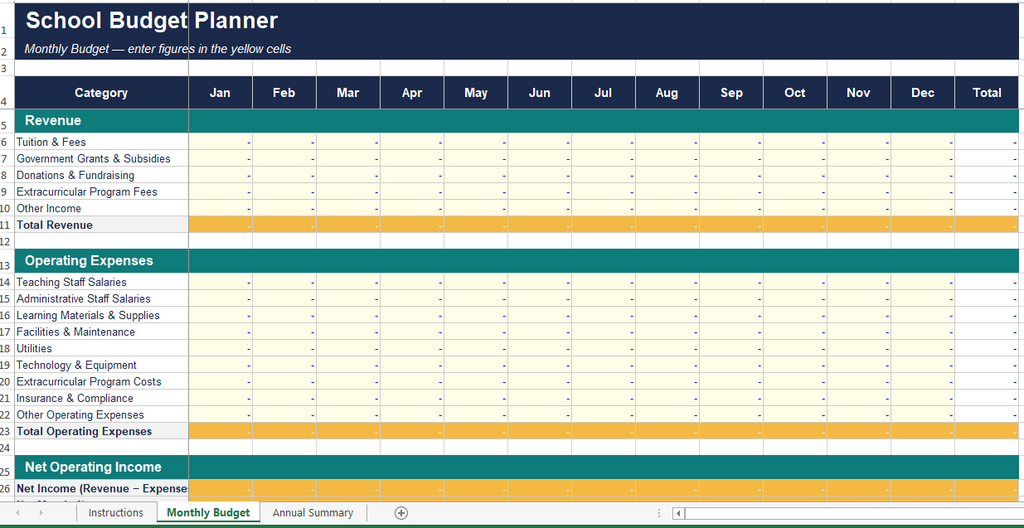Select the May column header cell
Viewport: 1024px width, 528px height.
476,93
